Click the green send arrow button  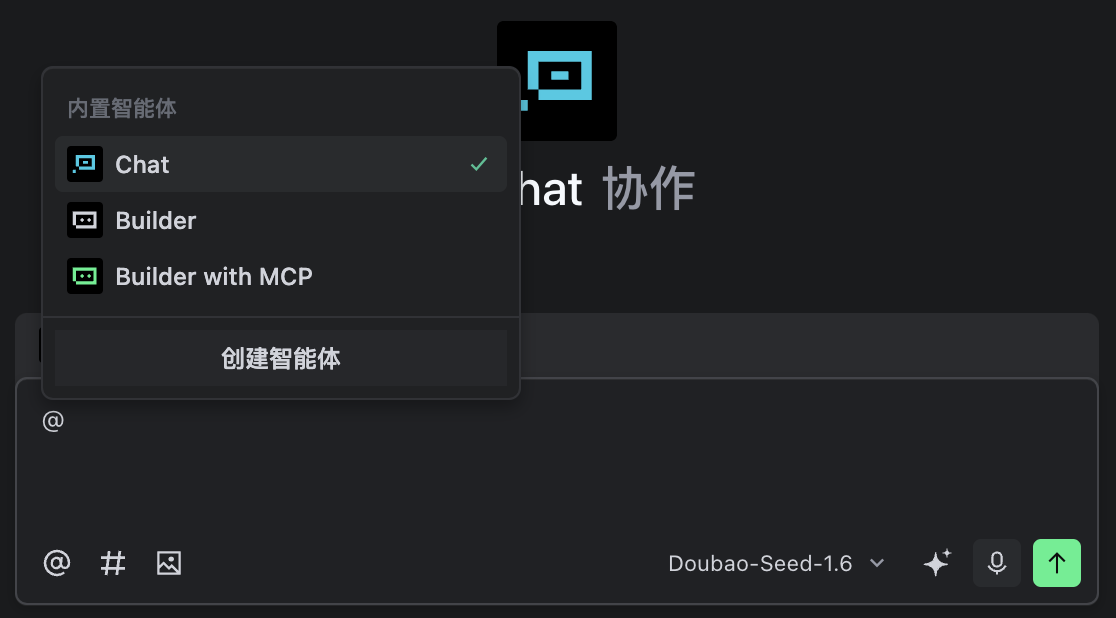(1057, 563)
